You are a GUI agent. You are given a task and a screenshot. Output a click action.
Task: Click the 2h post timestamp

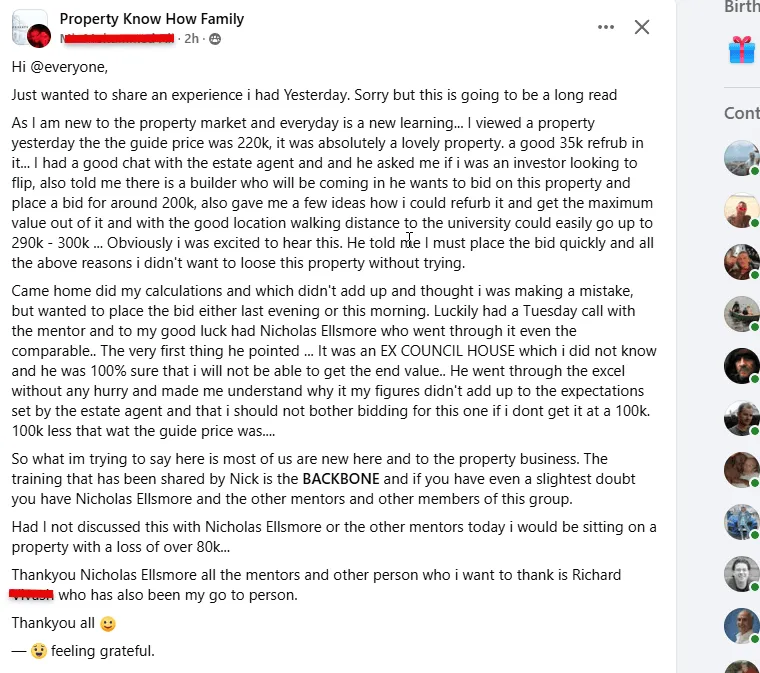193,39
